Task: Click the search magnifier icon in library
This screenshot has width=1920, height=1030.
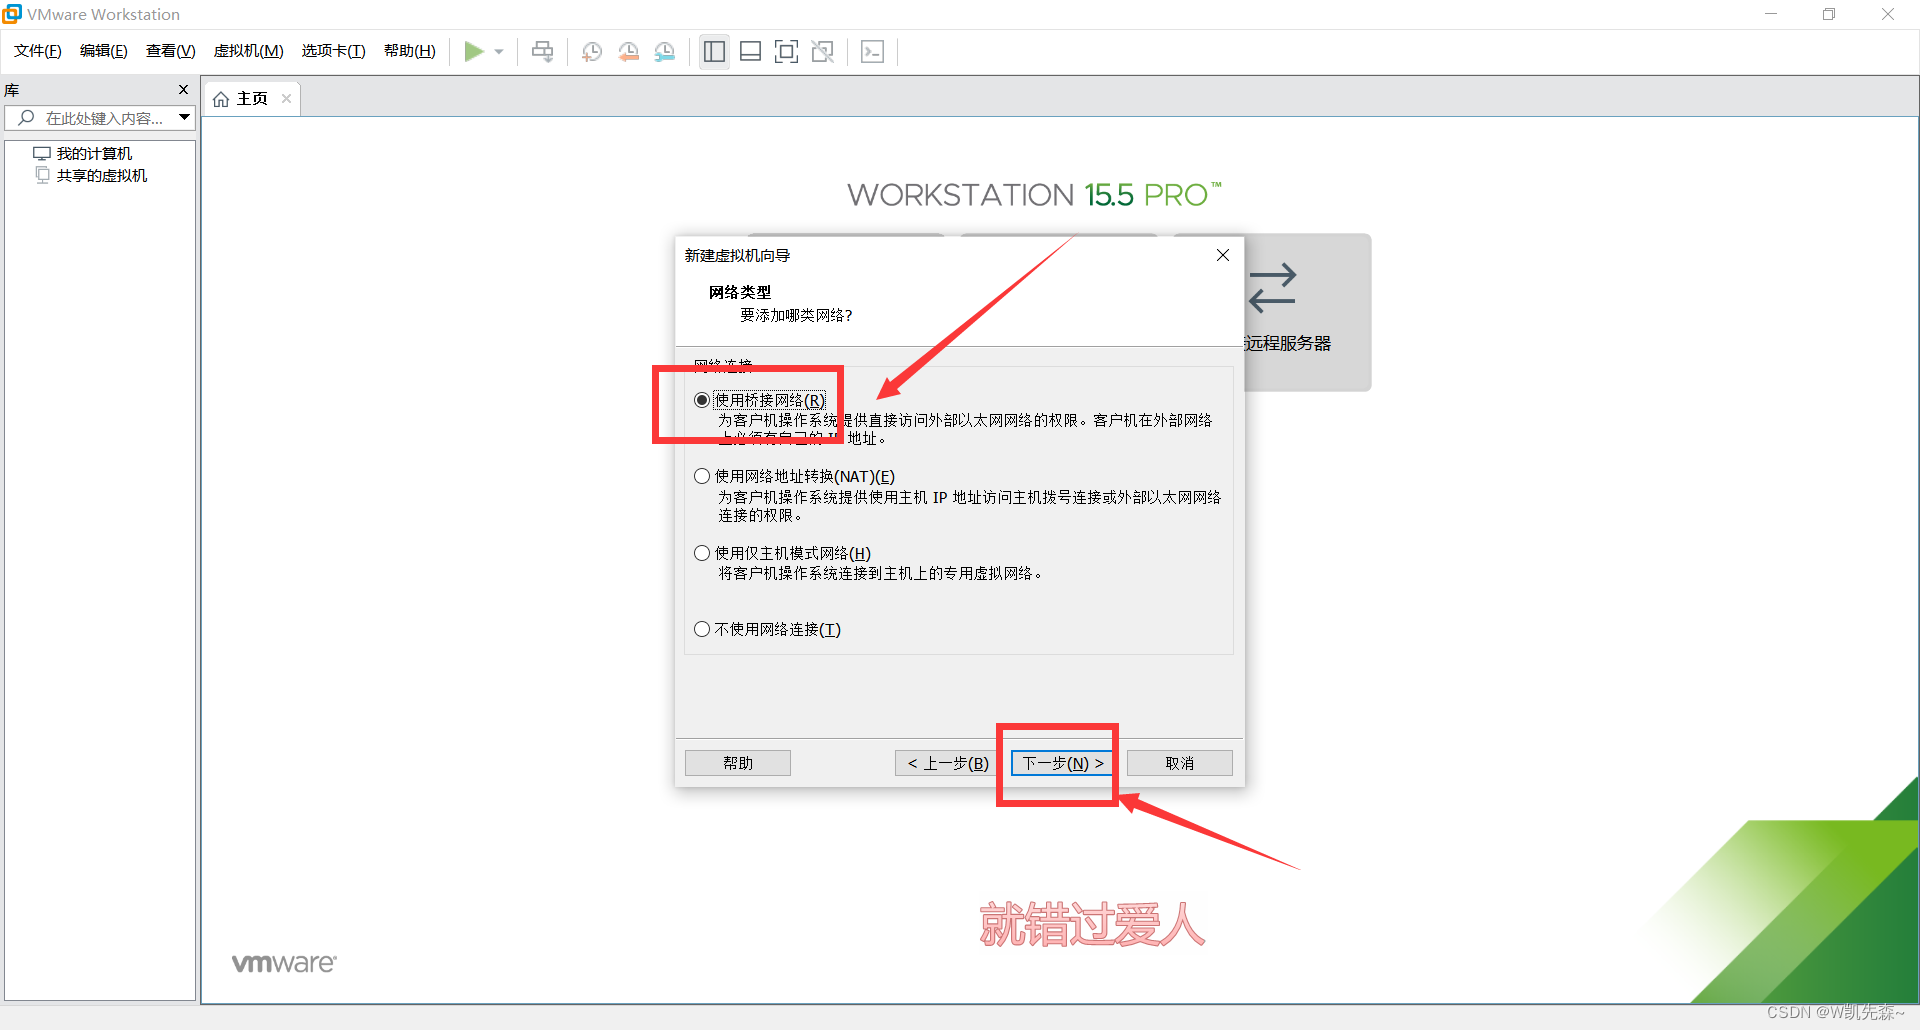Action: pyautogui.click(x=27, y=118)
